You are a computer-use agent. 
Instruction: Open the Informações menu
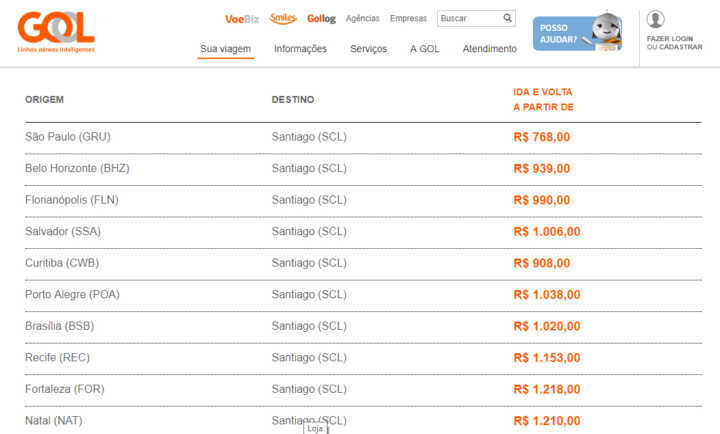[x=300, y=49]
